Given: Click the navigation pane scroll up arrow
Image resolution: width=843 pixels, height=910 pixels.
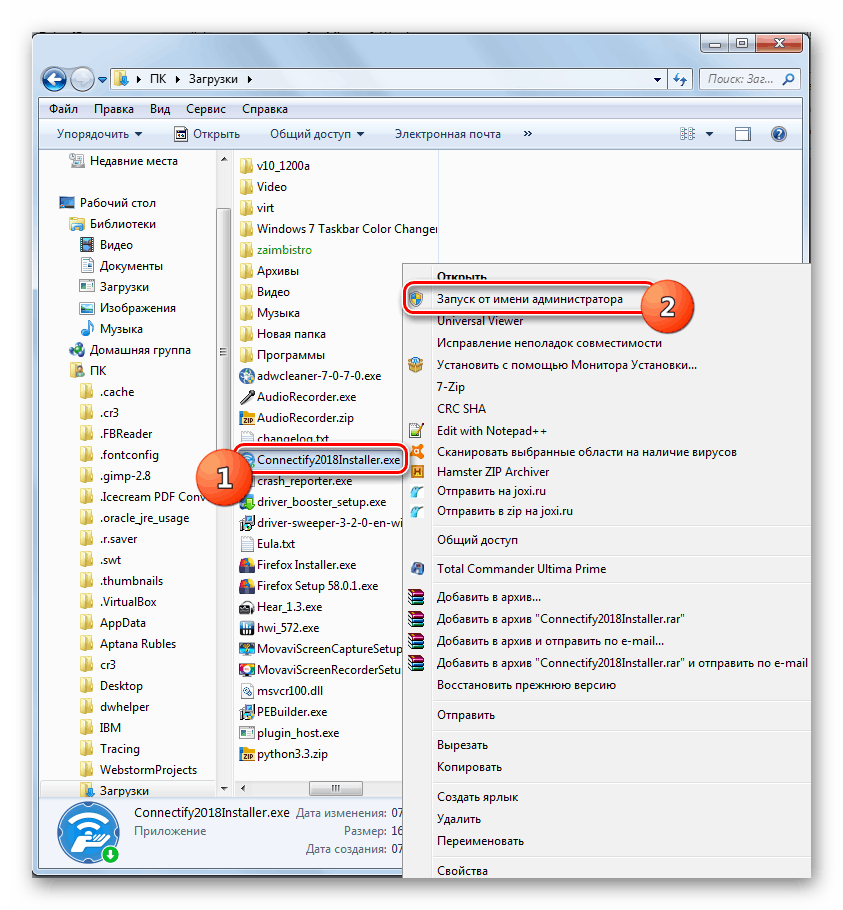Looking at the screenshot, I should click(x=224, y=159).
